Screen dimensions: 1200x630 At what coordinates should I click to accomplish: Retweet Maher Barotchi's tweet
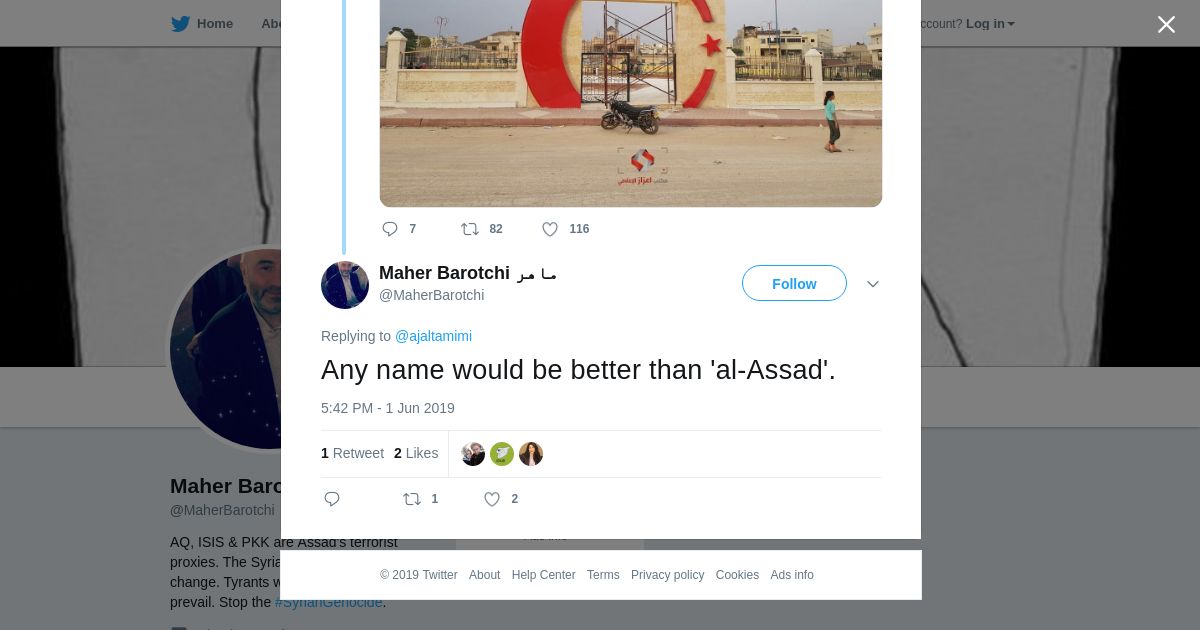coord(412,499)
